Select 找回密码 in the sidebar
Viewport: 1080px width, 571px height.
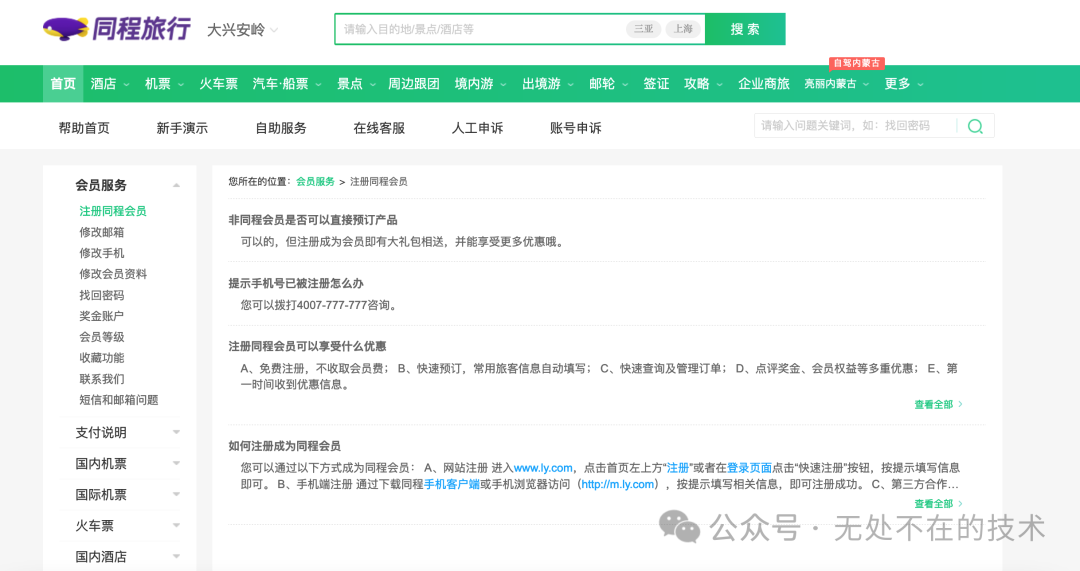pos(101,295)
